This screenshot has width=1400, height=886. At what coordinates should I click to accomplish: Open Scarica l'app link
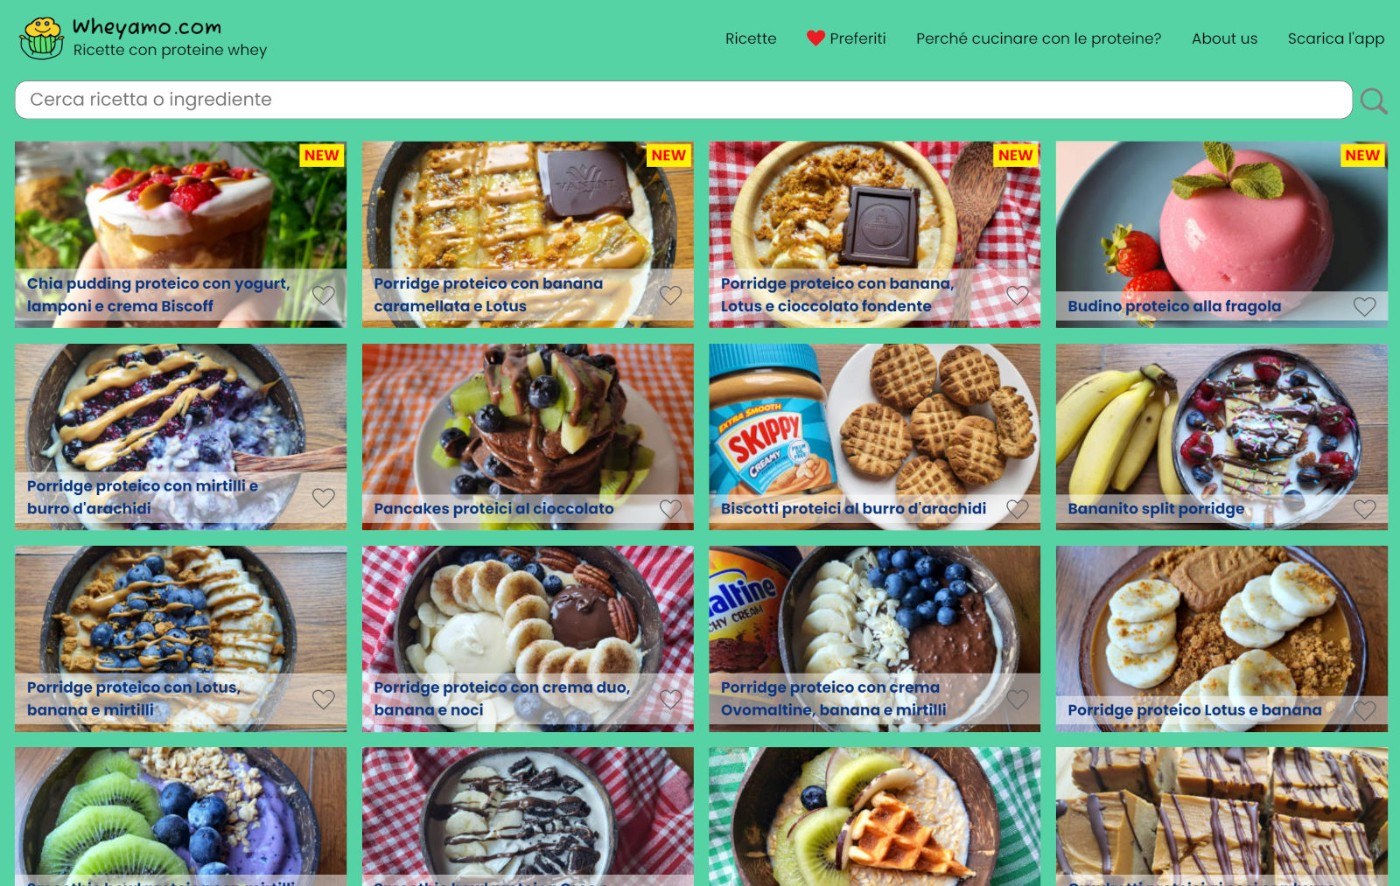(x=1336, y=38)
